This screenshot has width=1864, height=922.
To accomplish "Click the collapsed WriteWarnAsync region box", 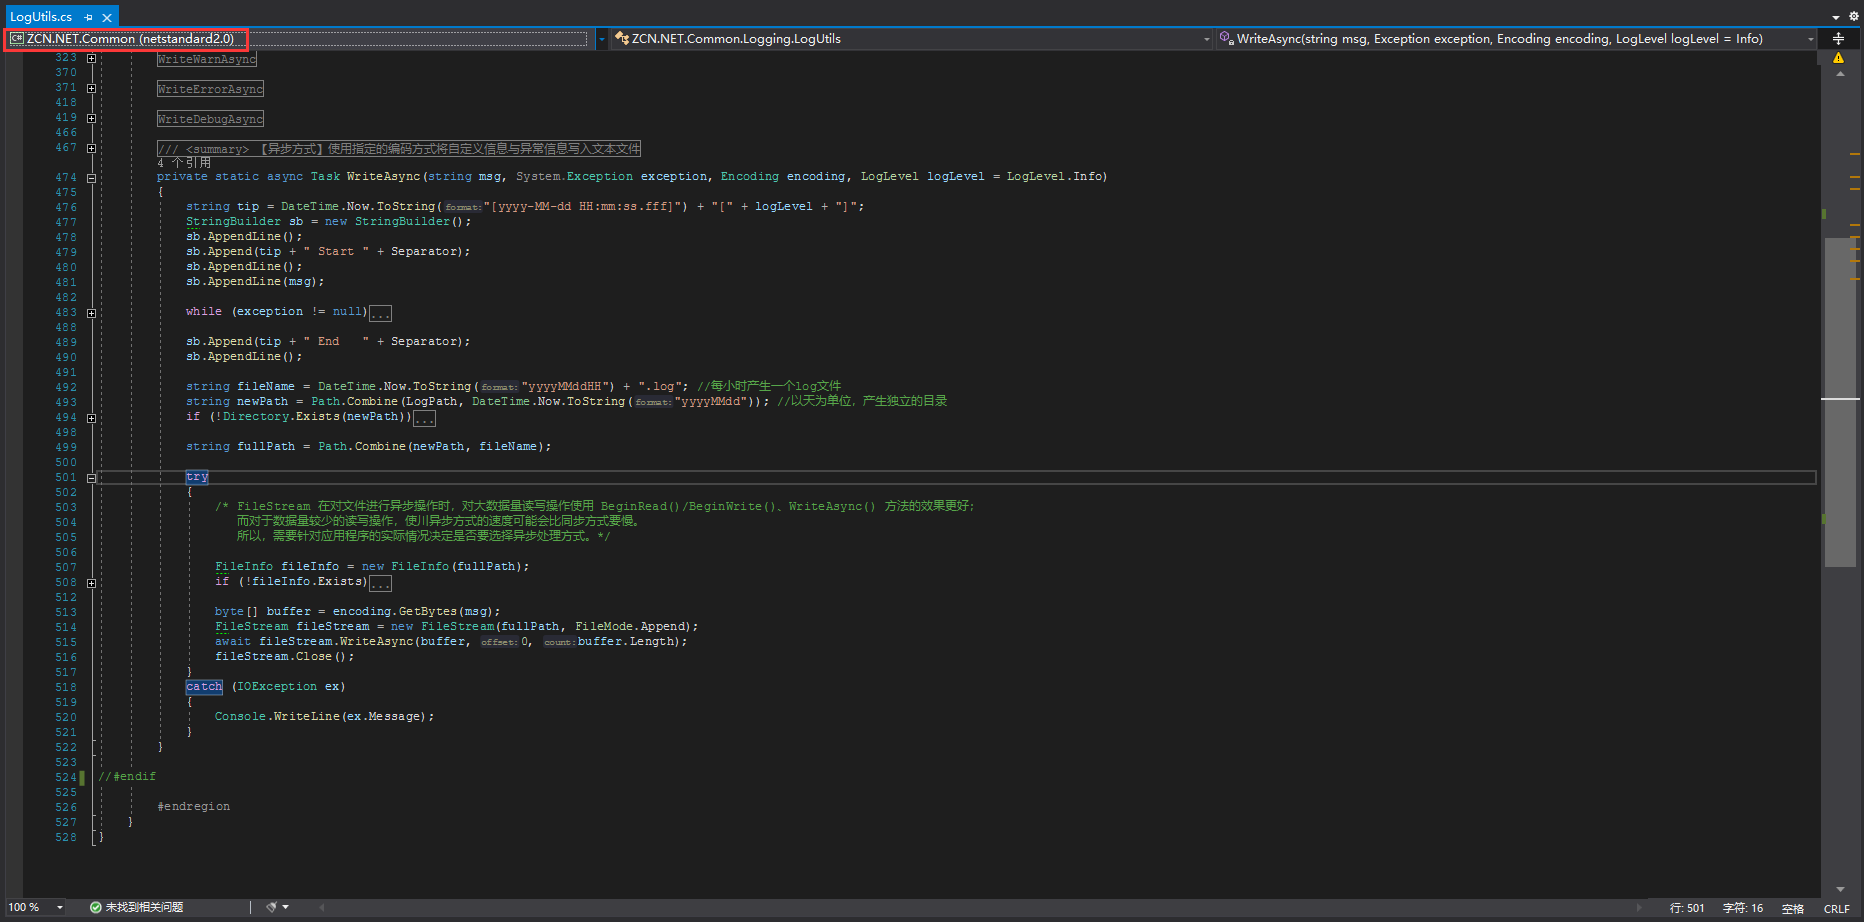I will click(207, 59).
